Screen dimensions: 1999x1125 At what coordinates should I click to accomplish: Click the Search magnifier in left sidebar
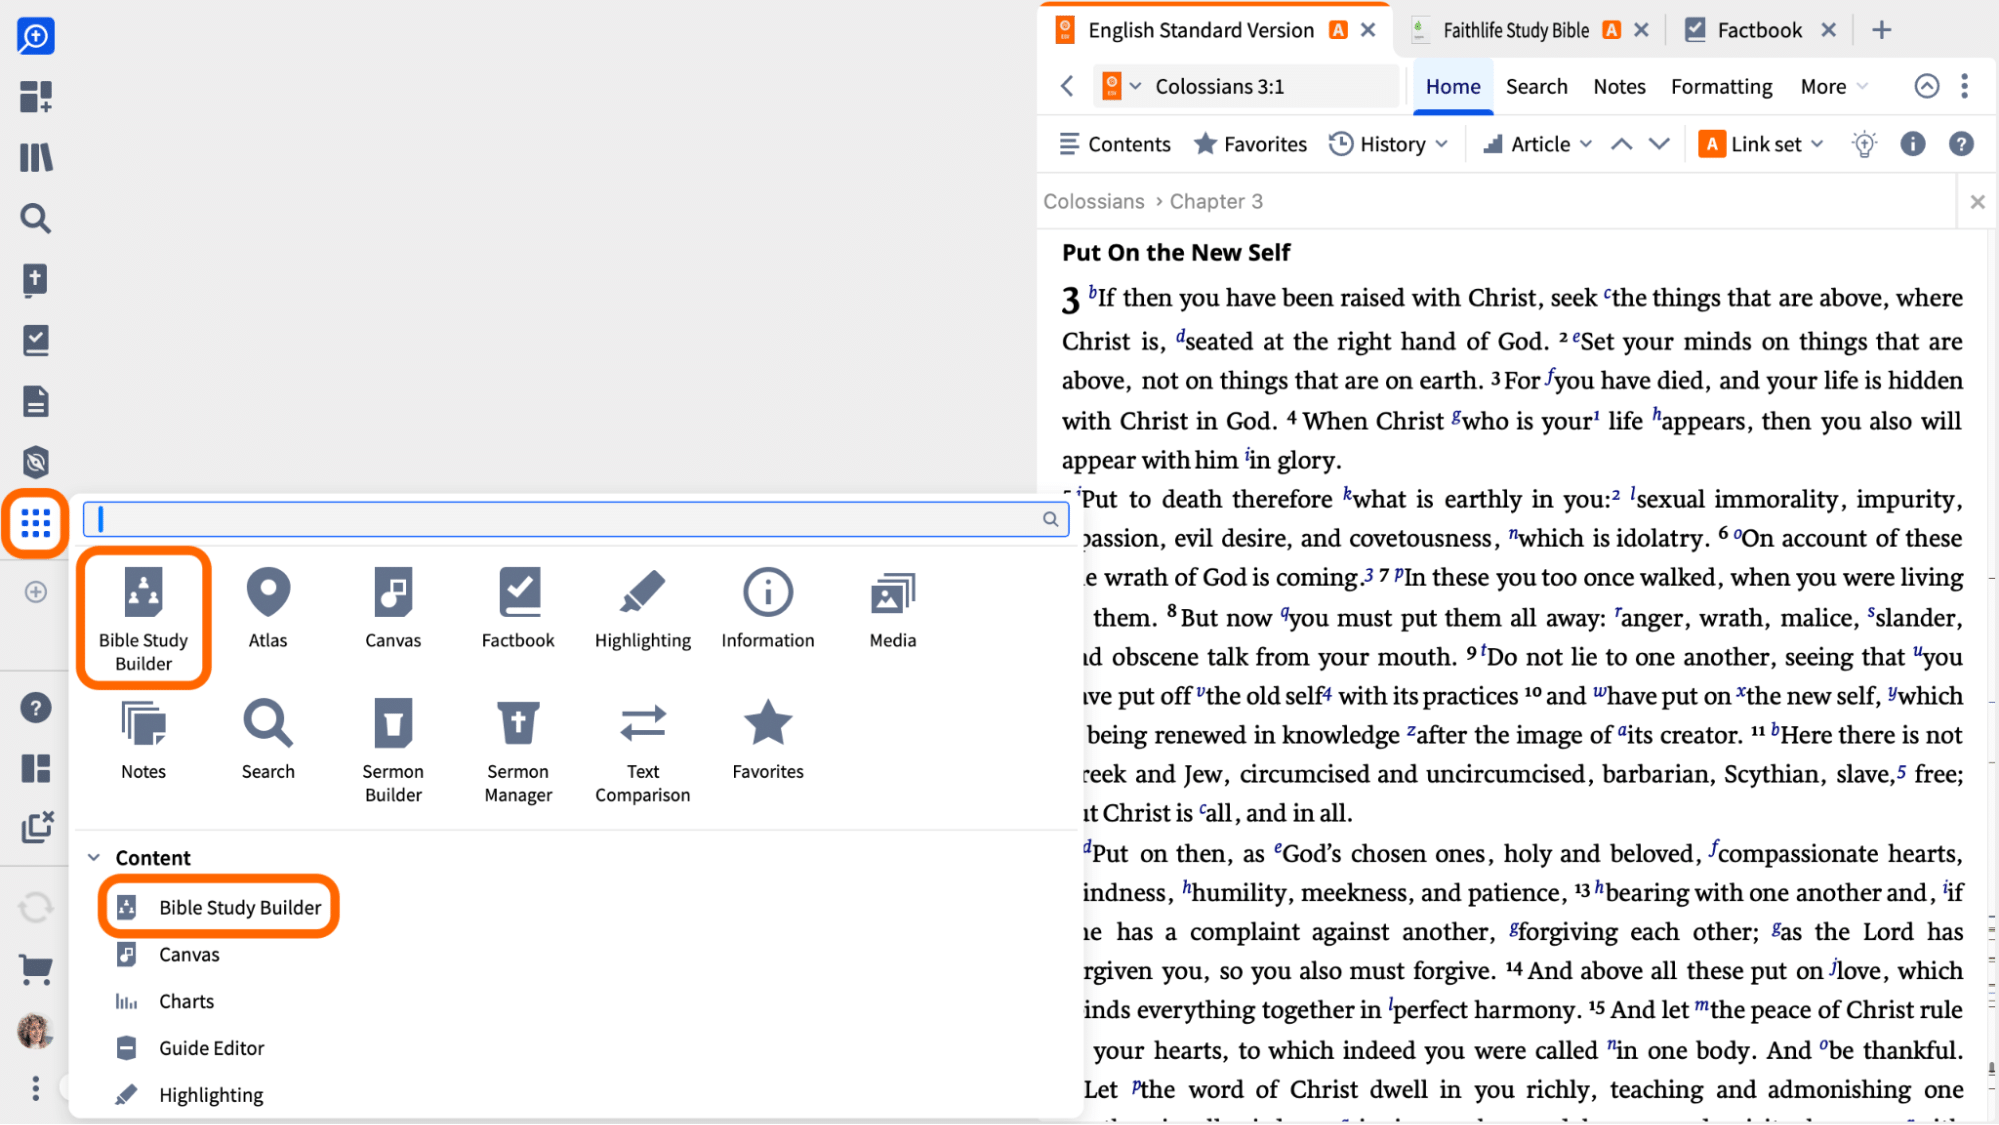tap(36, 218)
